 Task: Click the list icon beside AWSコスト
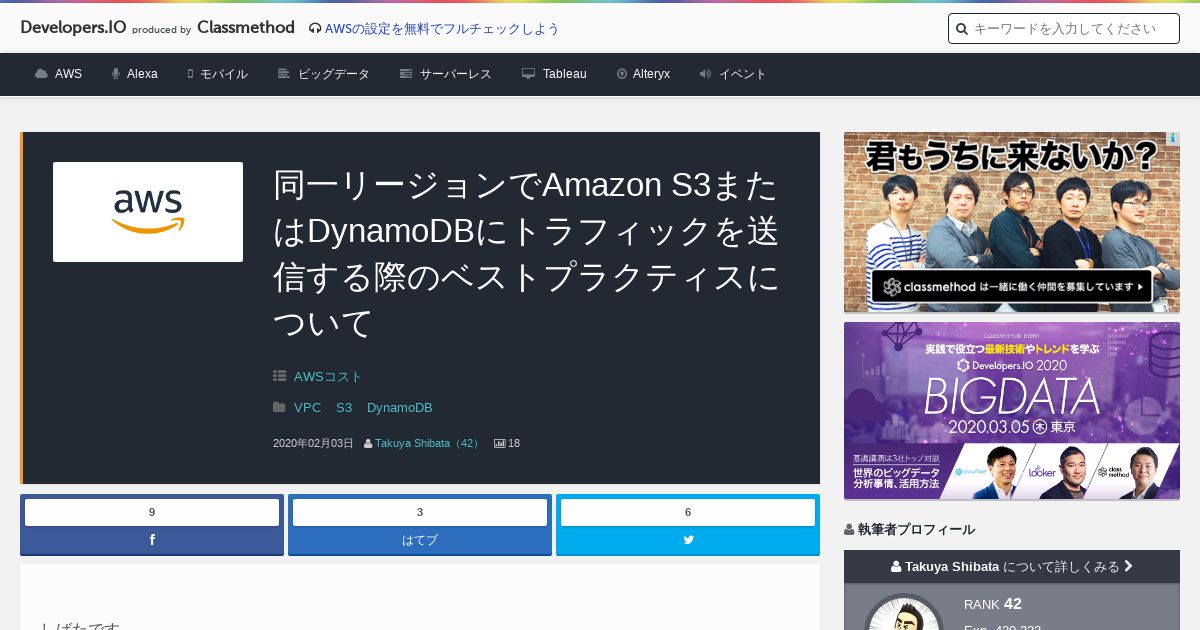(279, 376)
